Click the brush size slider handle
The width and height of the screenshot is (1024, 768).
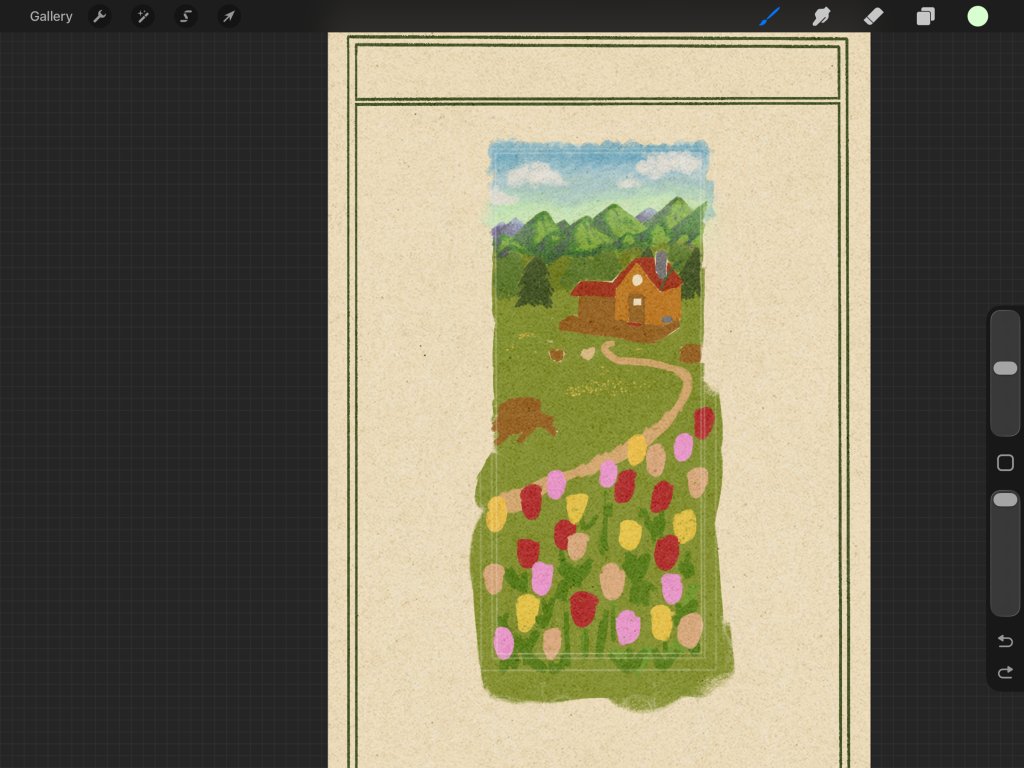(1005, 369)
